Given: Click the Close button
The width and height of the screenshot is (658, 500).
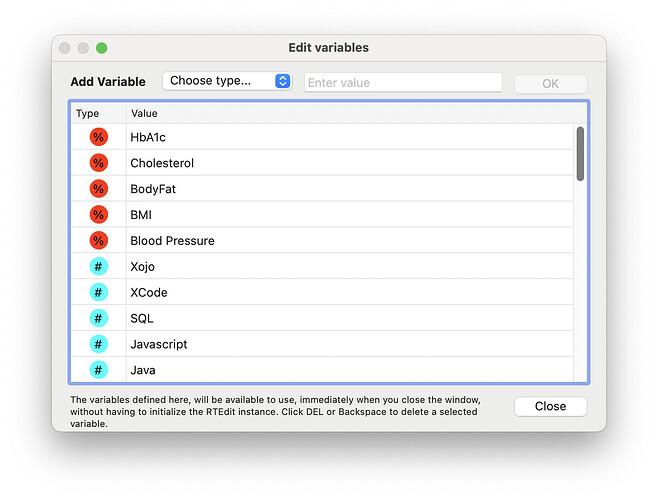Looking at the screenshot, I should (551, 406).
